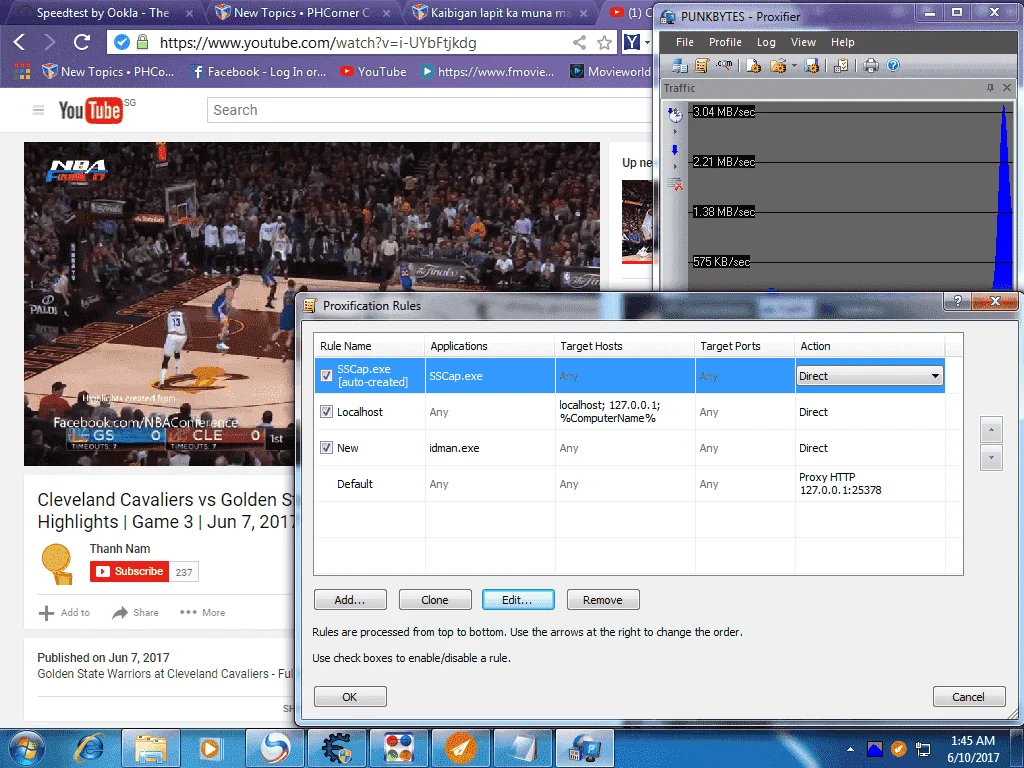Bookmark page with star icon
1024x768 pixels.
point(604,43)
